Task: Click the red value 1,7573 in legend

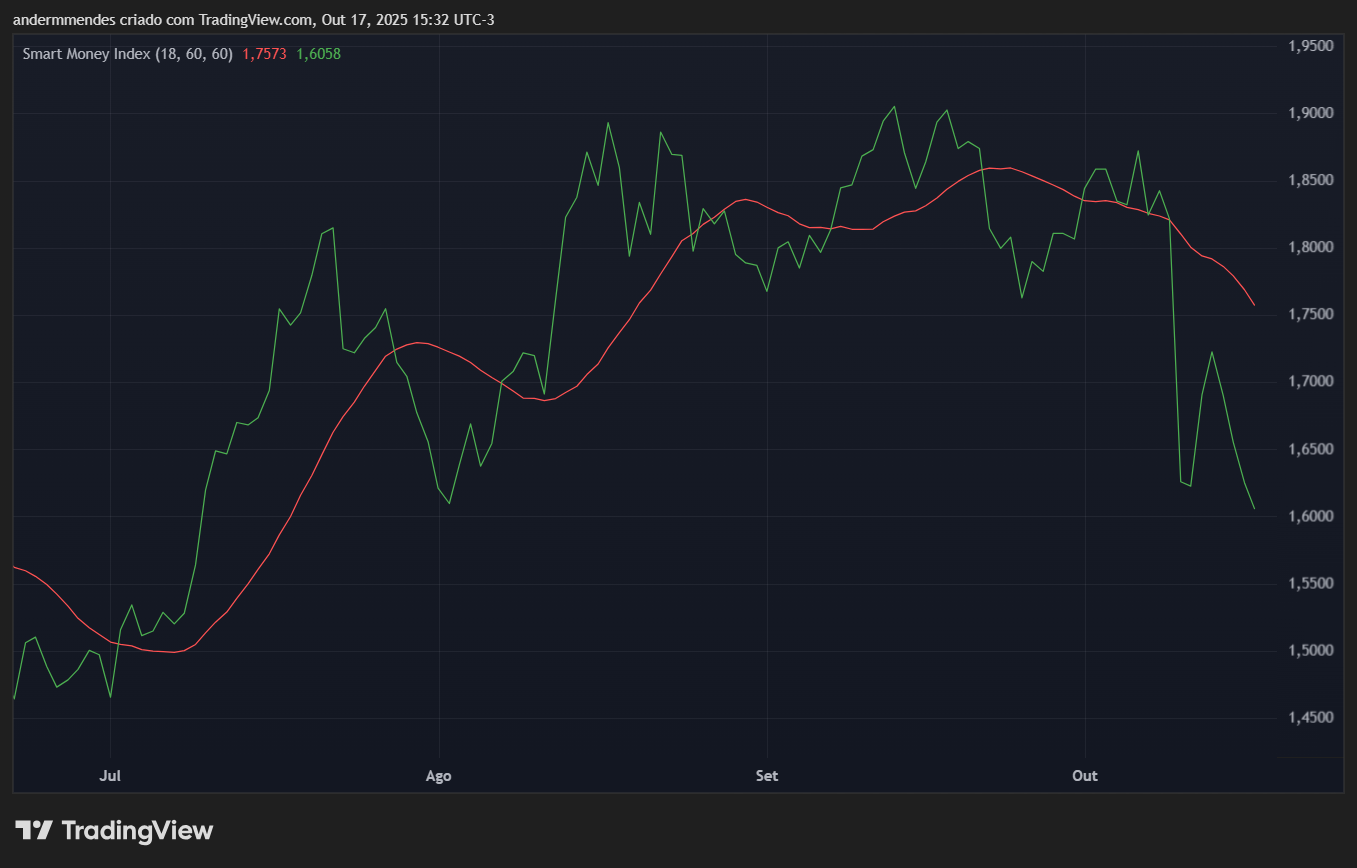Action: [264, 54]
